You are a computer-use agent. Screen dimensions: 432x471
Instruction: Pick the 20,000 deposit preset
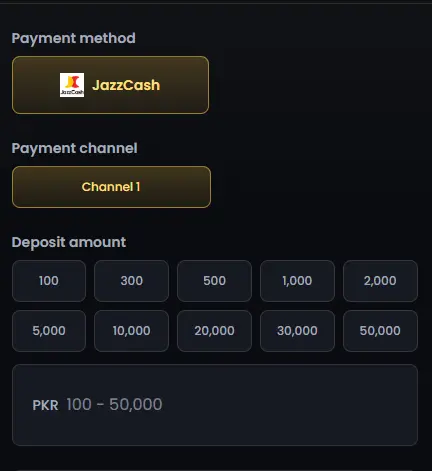point(214,331)
